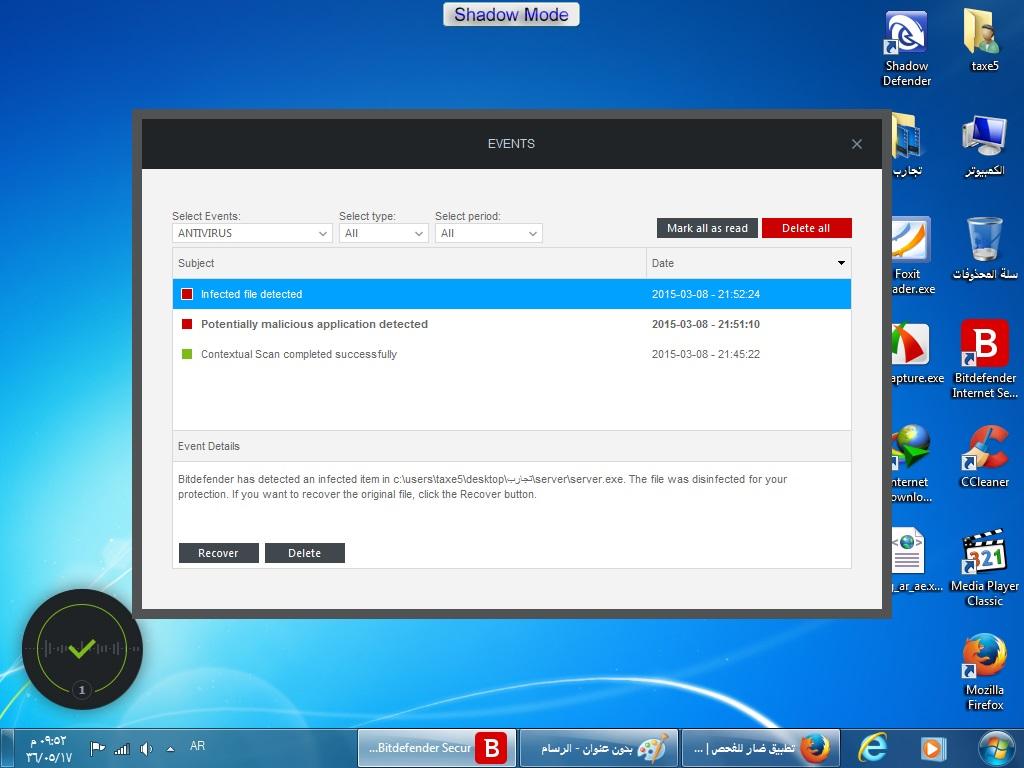Toggle the sort arrow in the Date column
The height and width of the screenshot is (768, 1024).
point(841,263)
